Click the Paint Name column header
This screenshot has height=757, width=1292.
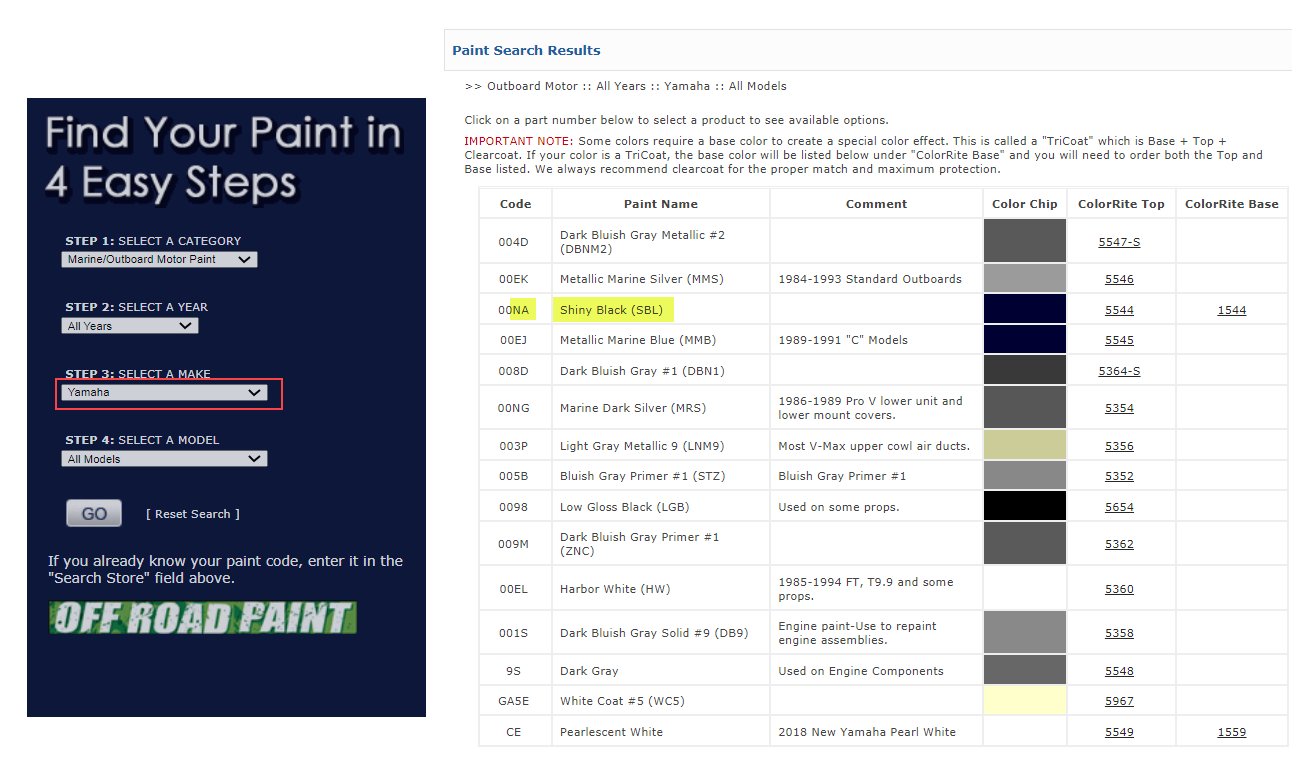point(661,204)
